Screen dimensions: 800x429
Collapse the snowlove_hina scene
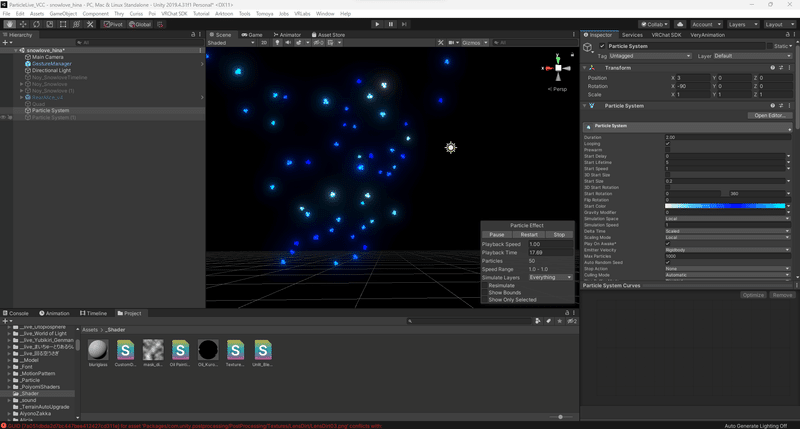point(16,51)
